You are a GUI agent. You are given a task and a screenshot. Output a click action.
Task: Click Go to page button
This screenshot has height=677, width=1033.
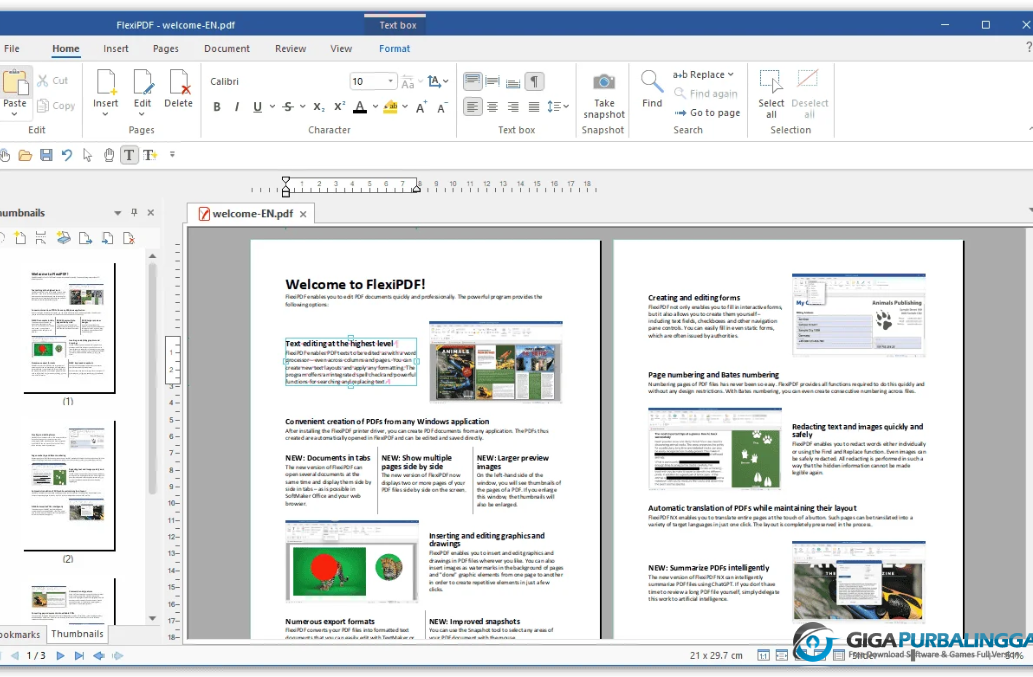point(708,113)
